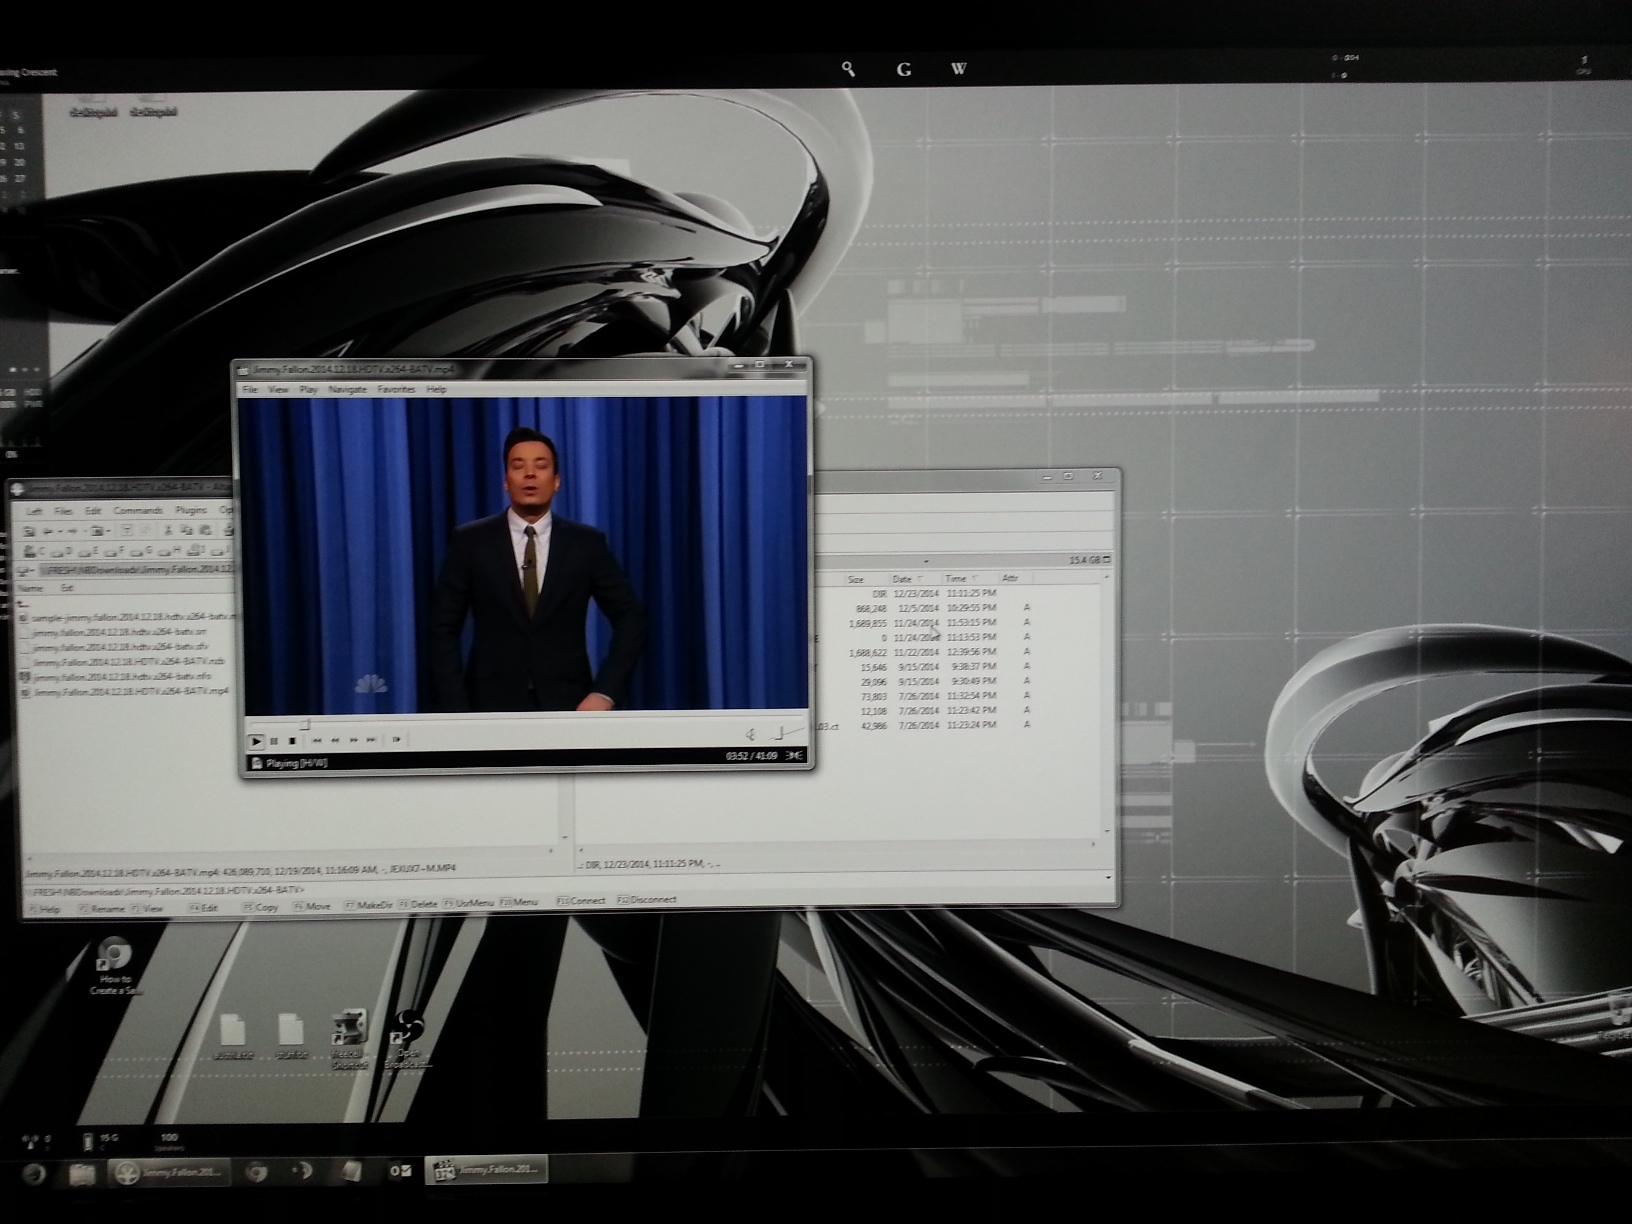
Task: Click the G icon in the top bar
Action: point(904,69)
